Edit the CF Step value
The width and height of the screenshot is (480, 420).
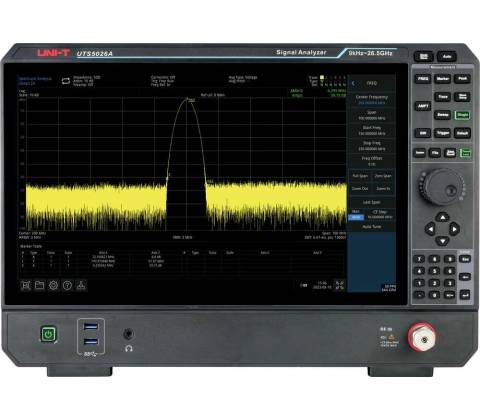tap(380, 215)
